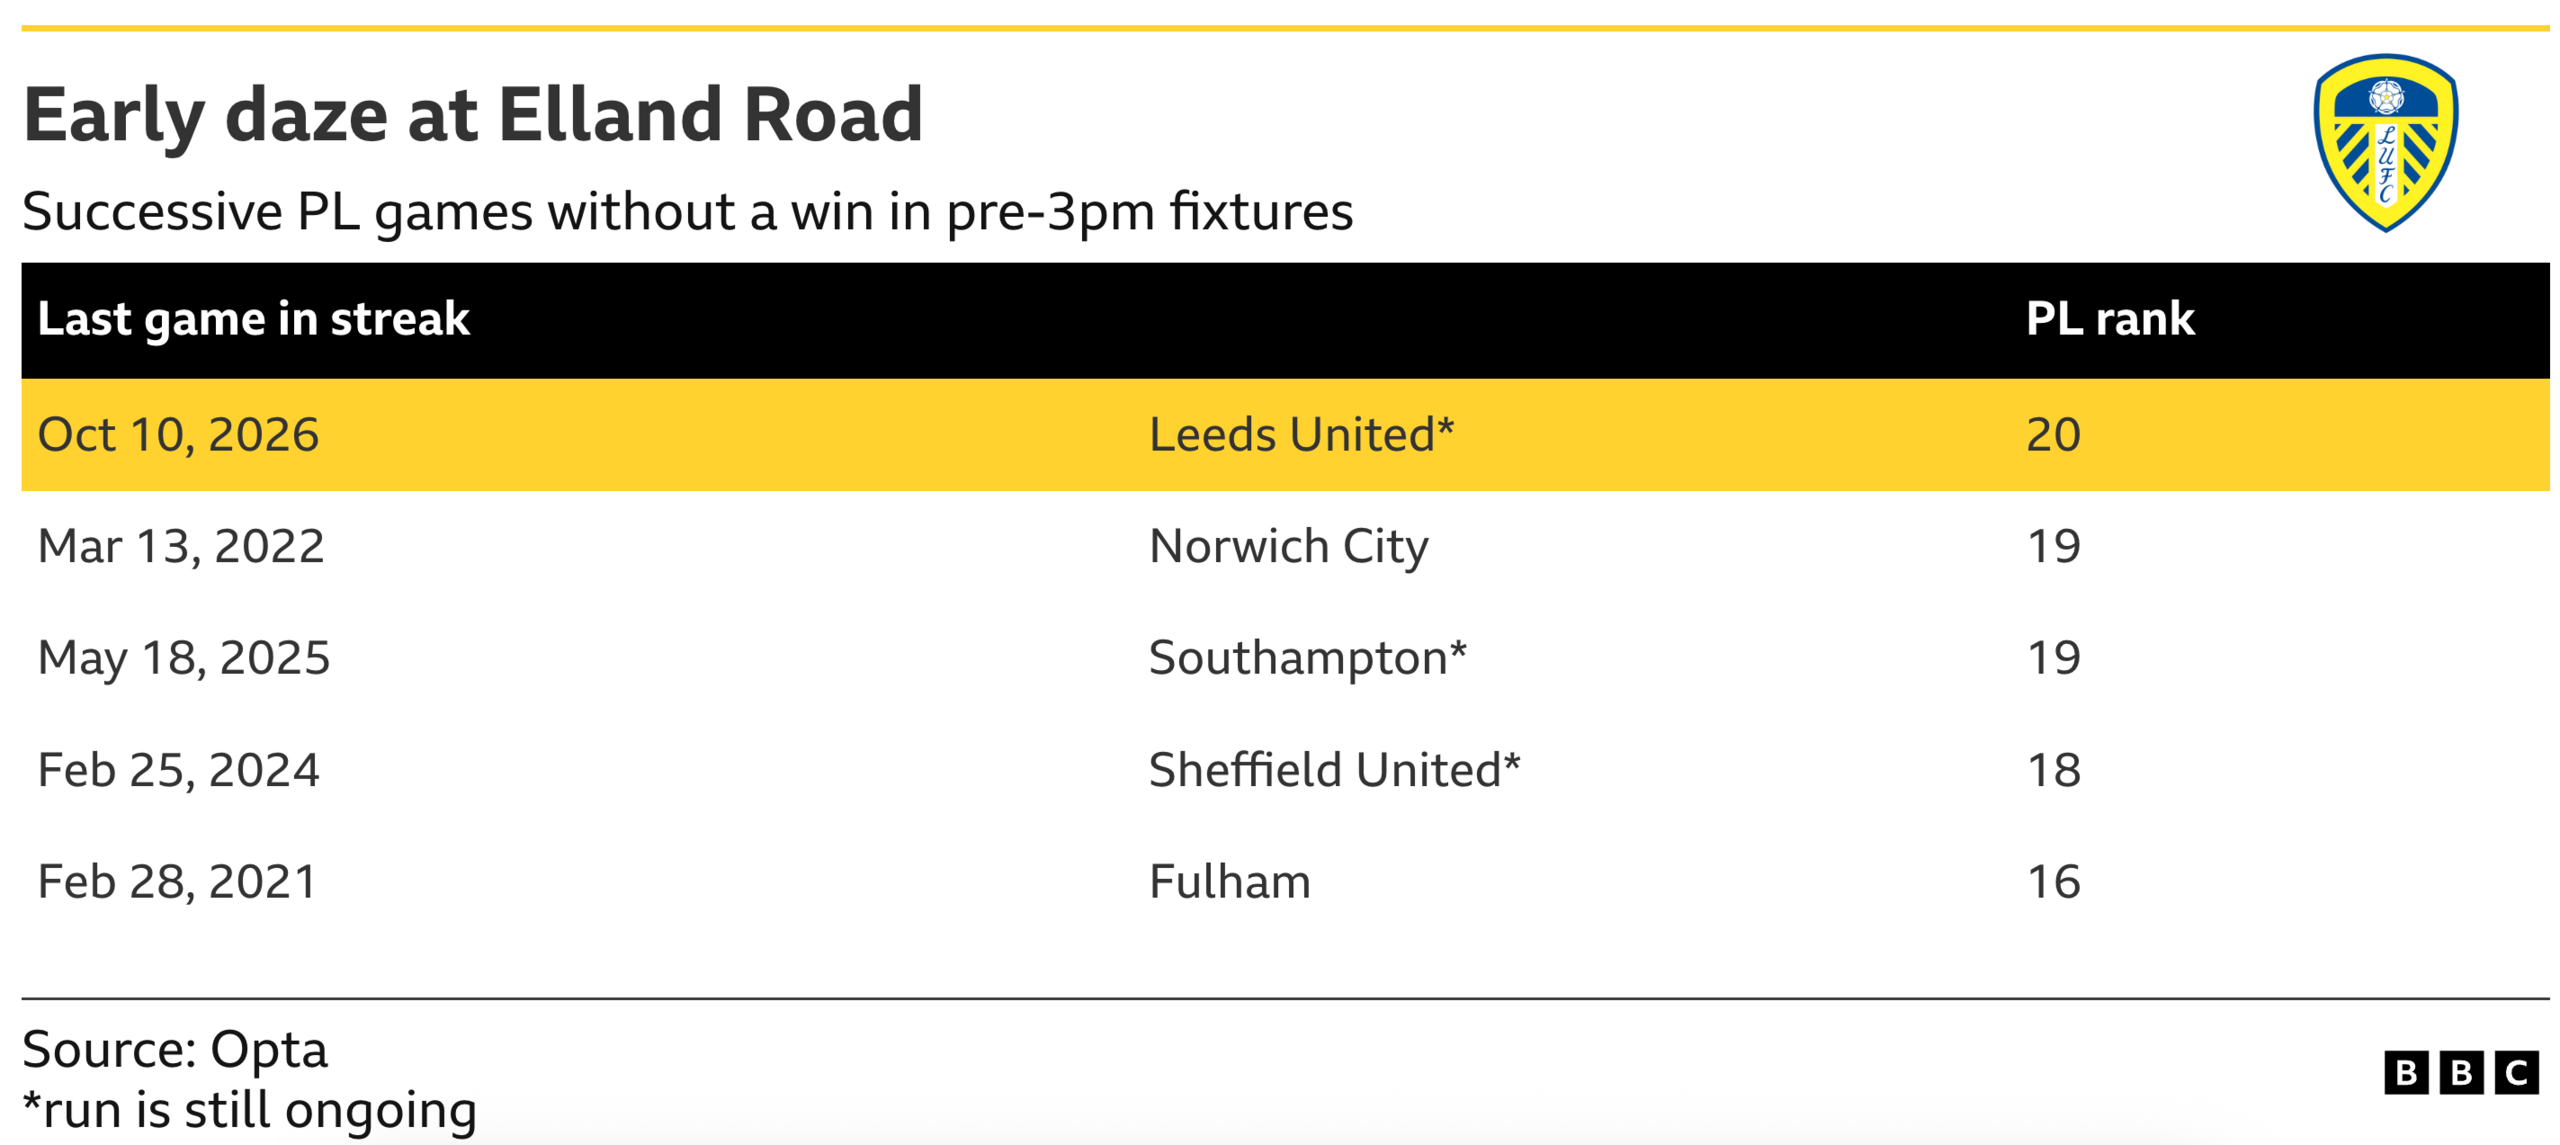Screen dimensions: 2560x1145
Task: Click the Leeds United club crest
Action: pos(2384,143)
